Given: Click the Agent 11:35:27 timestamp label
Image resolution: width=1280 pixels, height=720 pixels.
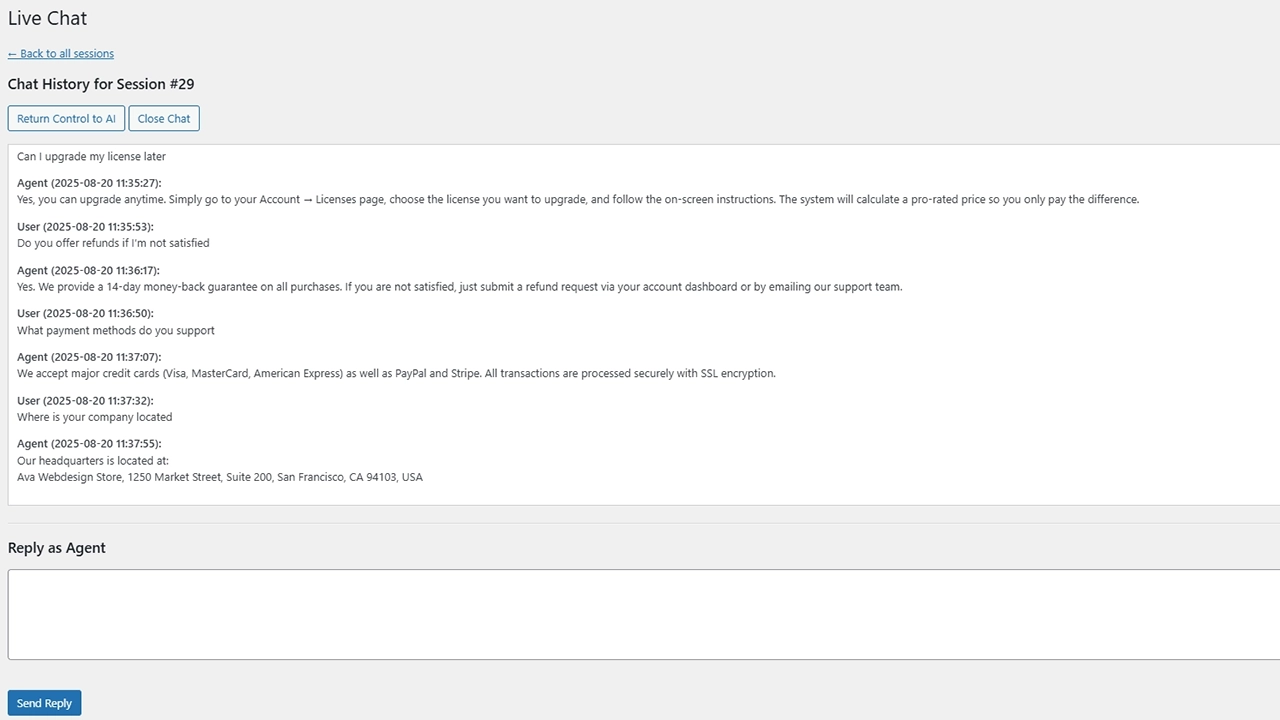Looking at the screenshot, I should pyautogui.click(x=89, y=183).
